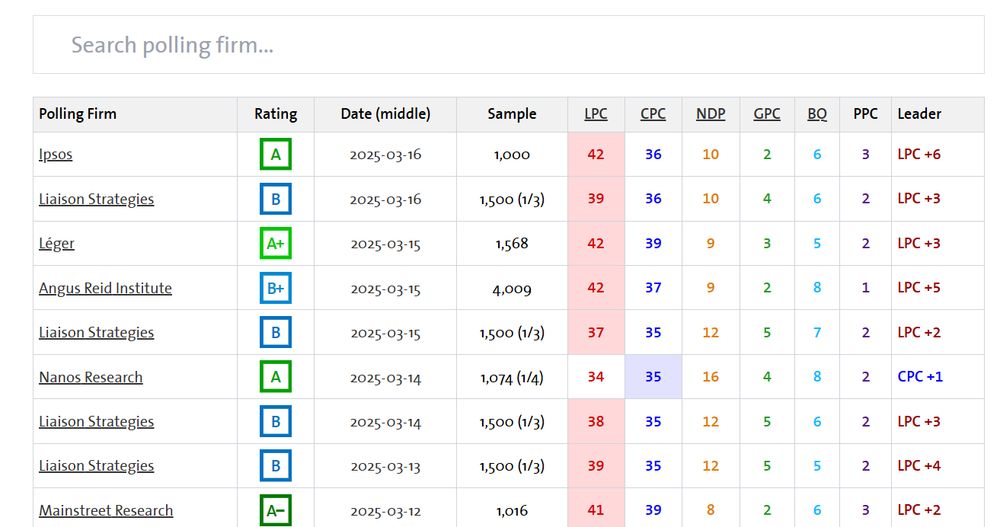The height and width of the screenshot is (527, 1000).
Task: Open Liaison Strategies link dated 2025-03-16
Action: coord(96,199)
